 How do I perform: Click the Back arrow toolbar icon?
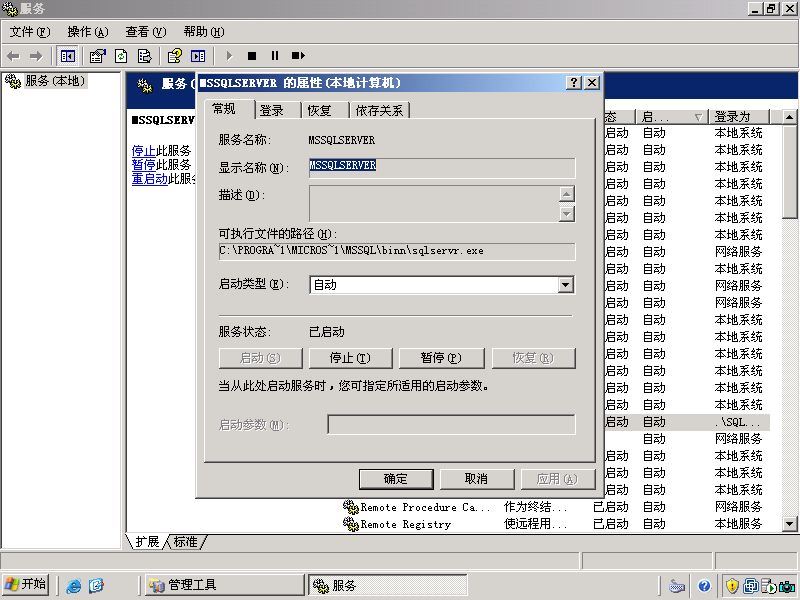(13, 56)
